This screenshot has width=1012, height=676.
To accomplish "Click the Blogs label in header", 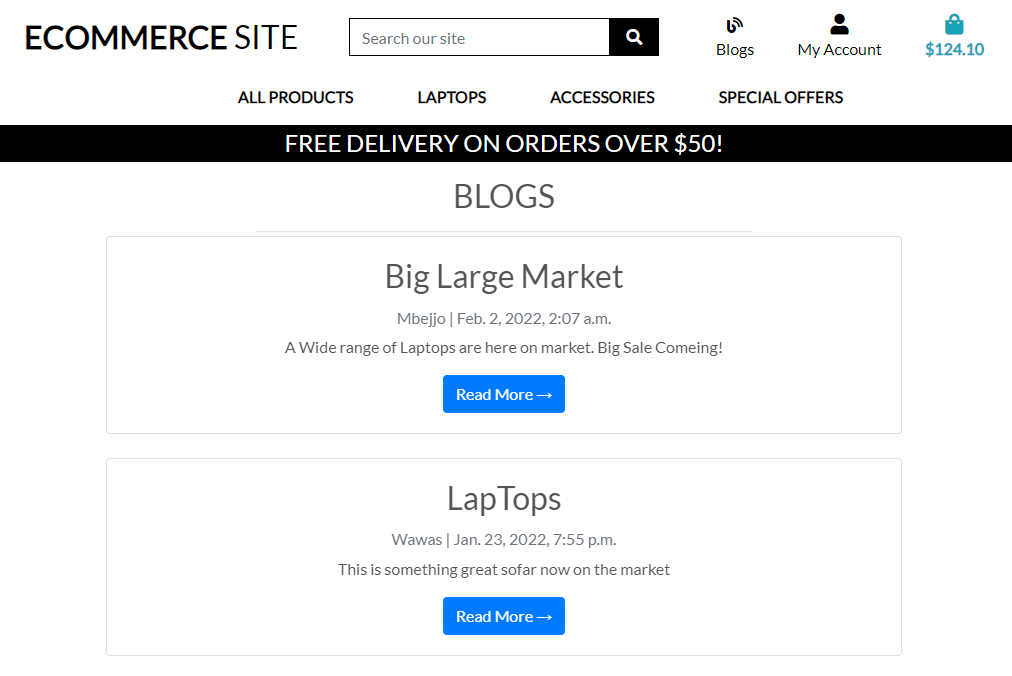I will point(734,50).
